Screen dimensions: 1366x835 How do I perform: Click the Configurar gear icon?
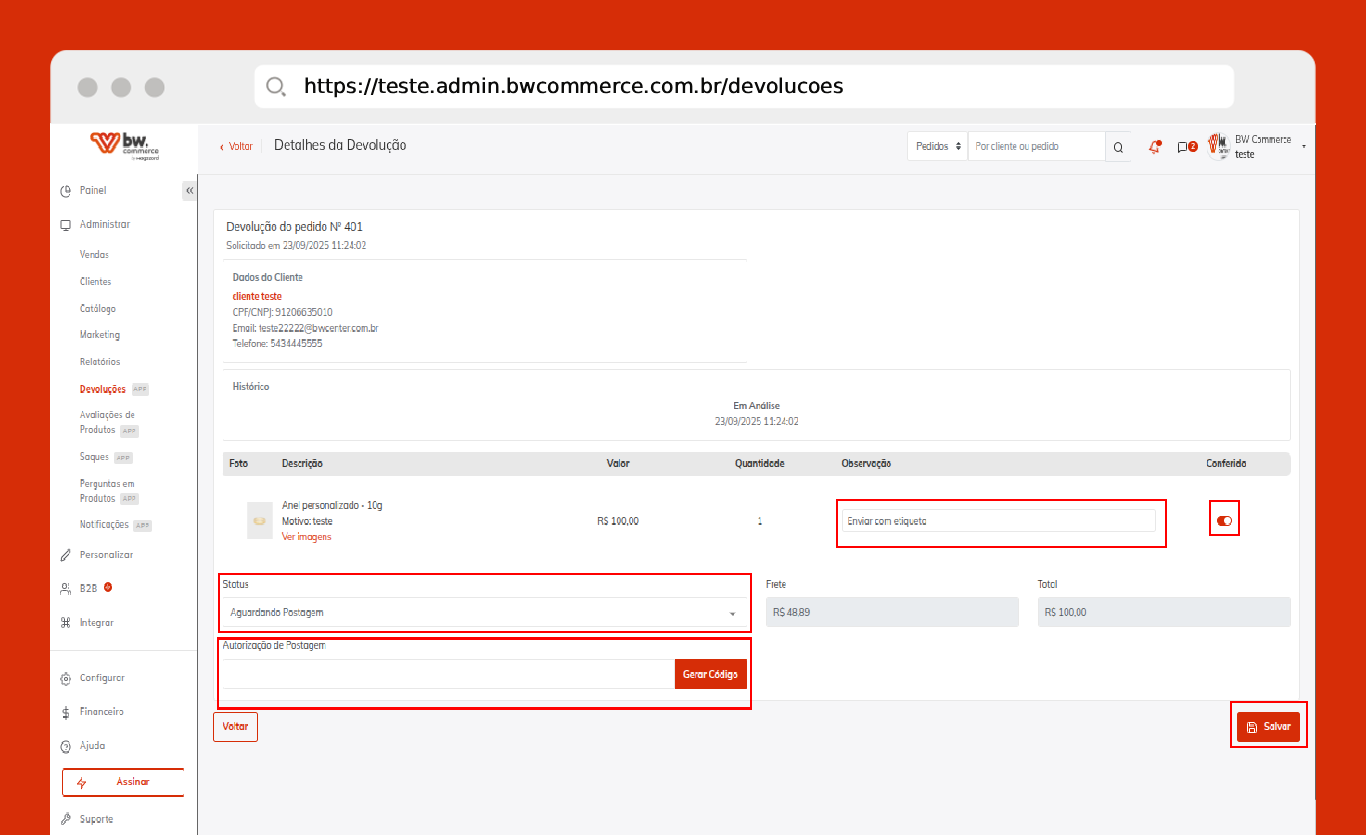click(x=65, y=678)
